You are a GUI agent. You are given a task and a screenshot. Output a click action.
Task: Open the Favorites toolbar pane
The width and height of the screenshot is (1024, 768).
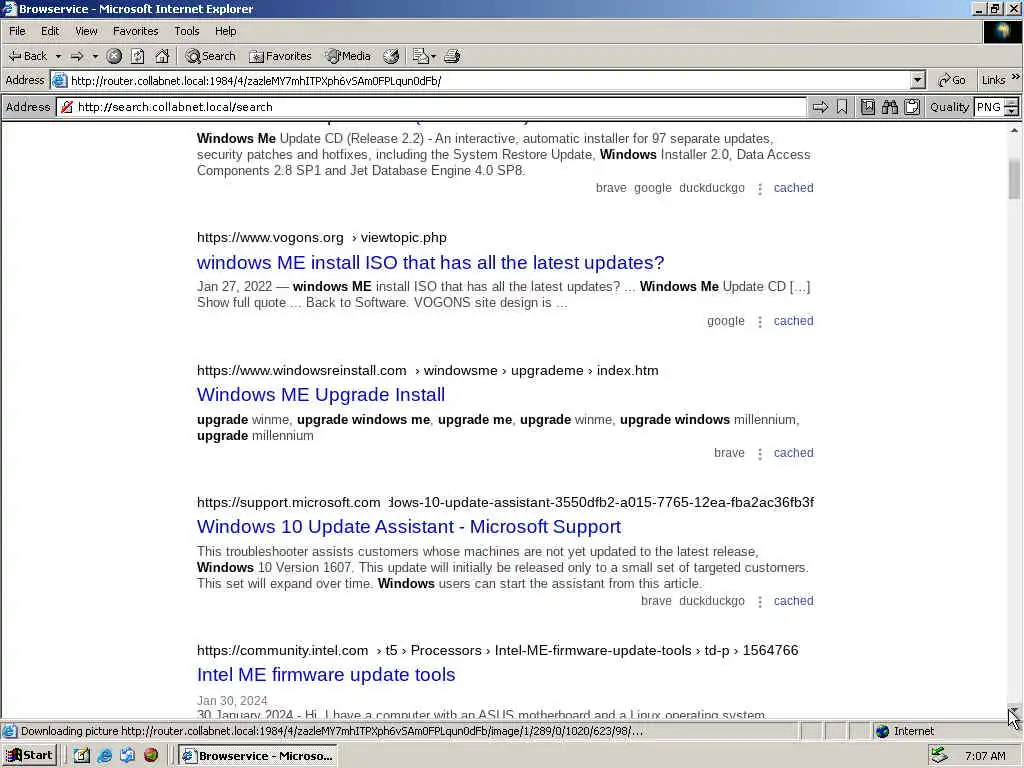[280, 56]
